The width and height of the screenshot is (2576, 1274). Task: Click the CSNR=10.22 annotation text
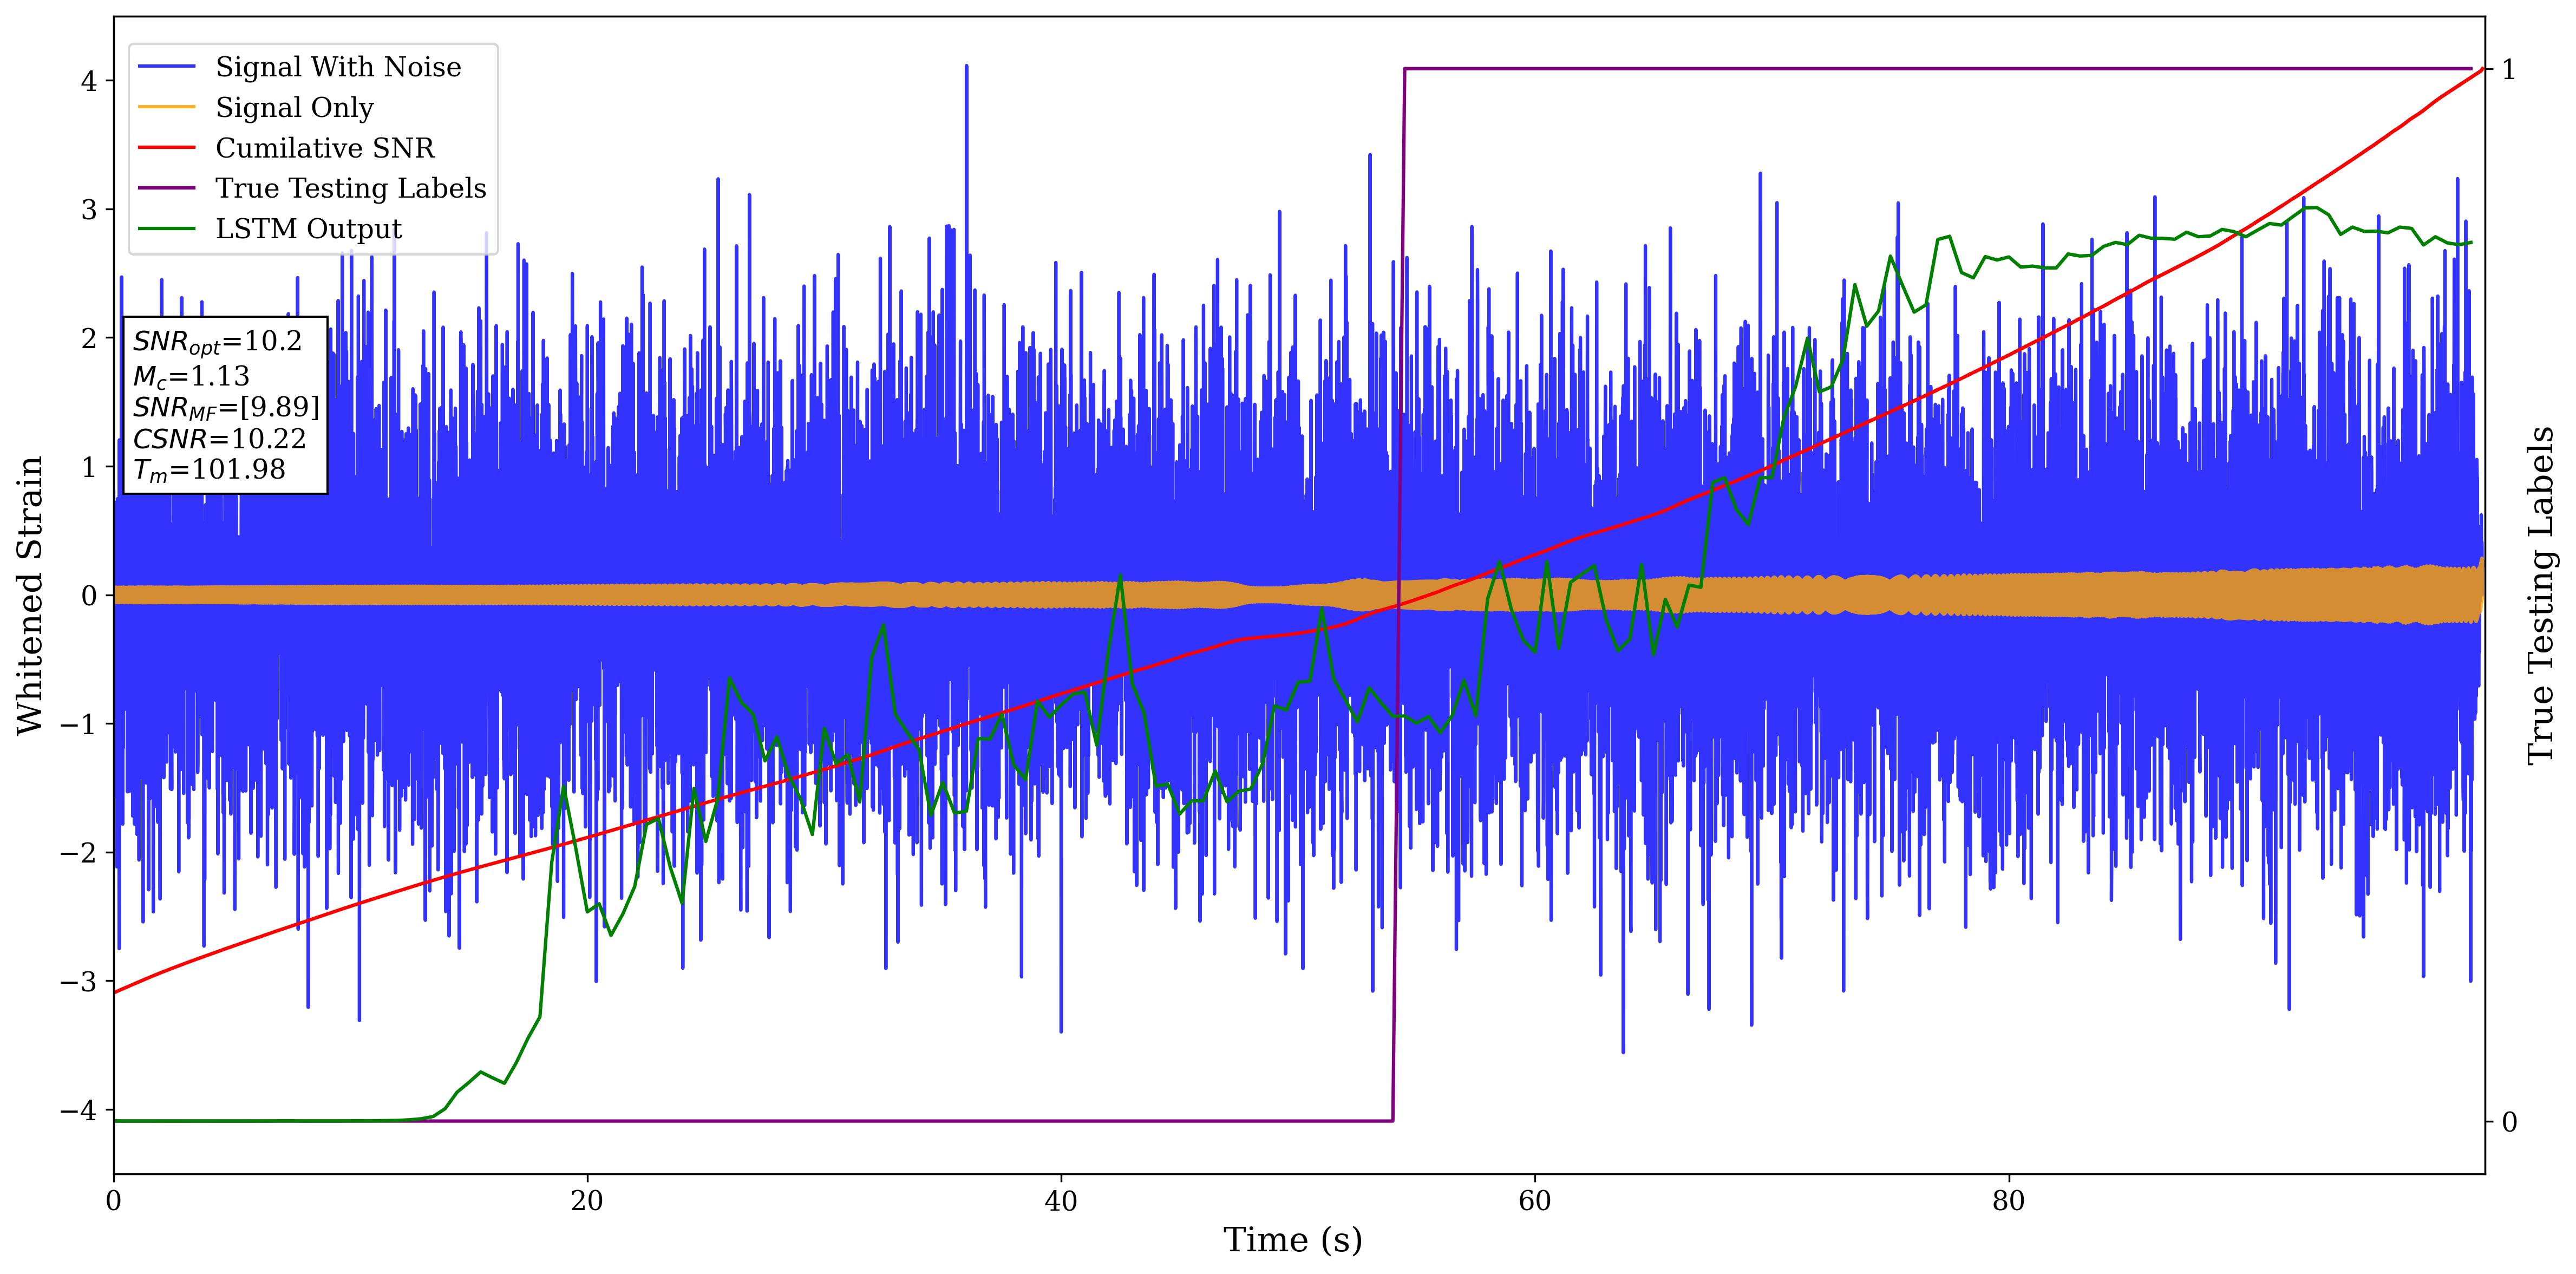tap(219, 439)
